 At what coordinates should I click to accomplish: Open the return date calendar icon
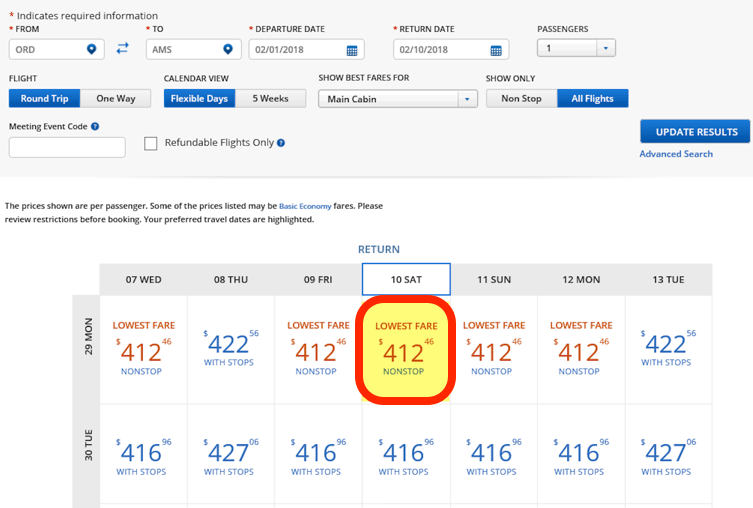click(496, 50)
